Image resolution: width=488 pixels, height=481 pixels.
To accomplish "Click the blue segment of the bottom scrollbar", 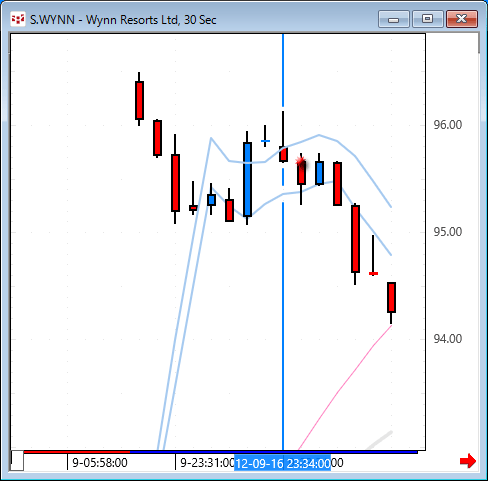I will 274,452.
